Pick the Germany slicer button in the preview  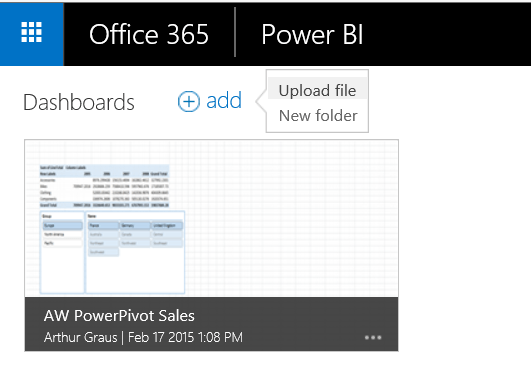(x=135, y=225)
